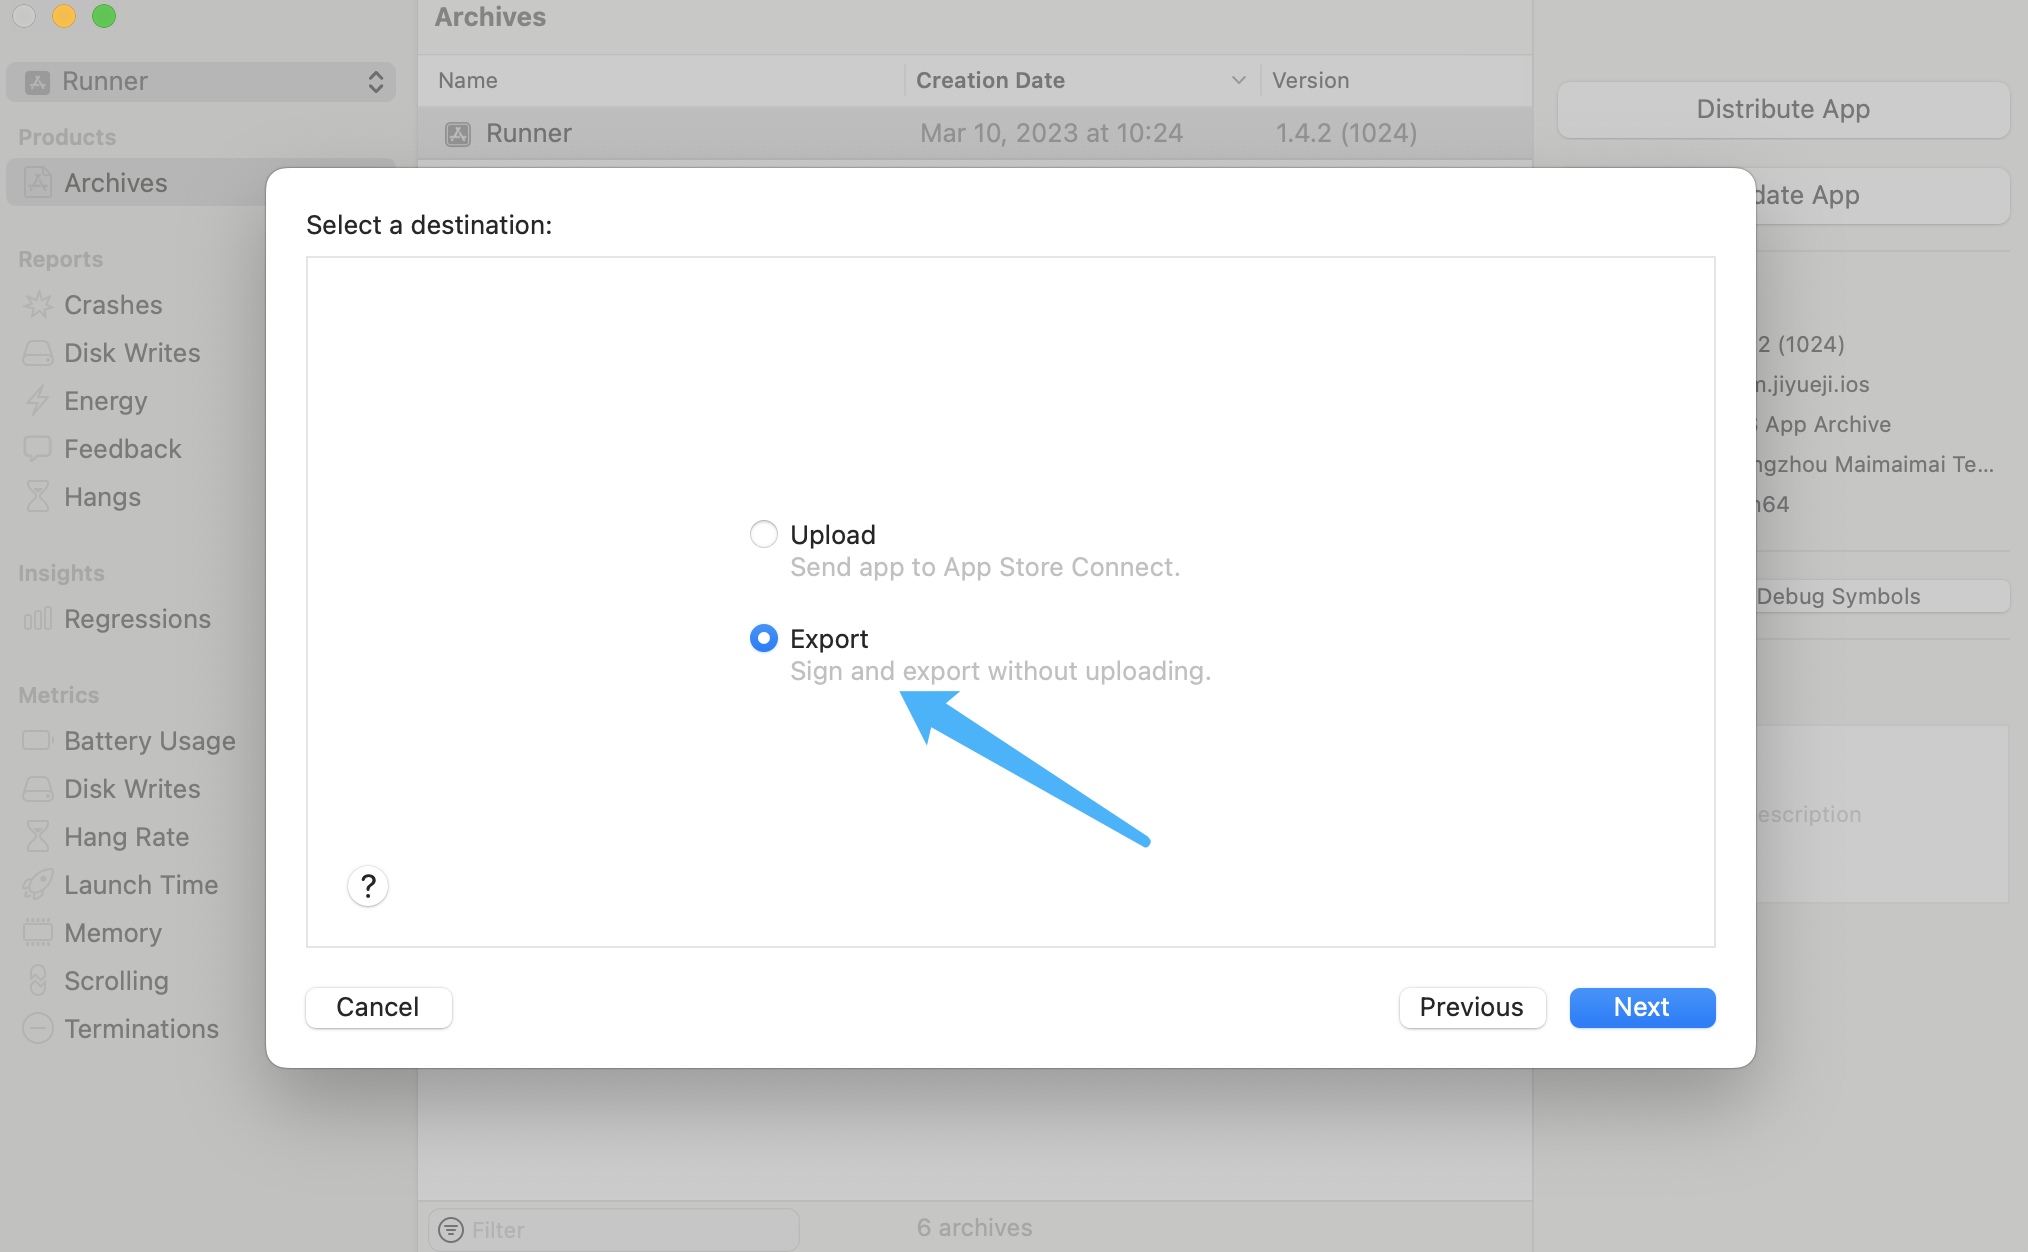2028x1252 pixels.
Task: Click the Distribute App button
Action: pos(1783,109)
